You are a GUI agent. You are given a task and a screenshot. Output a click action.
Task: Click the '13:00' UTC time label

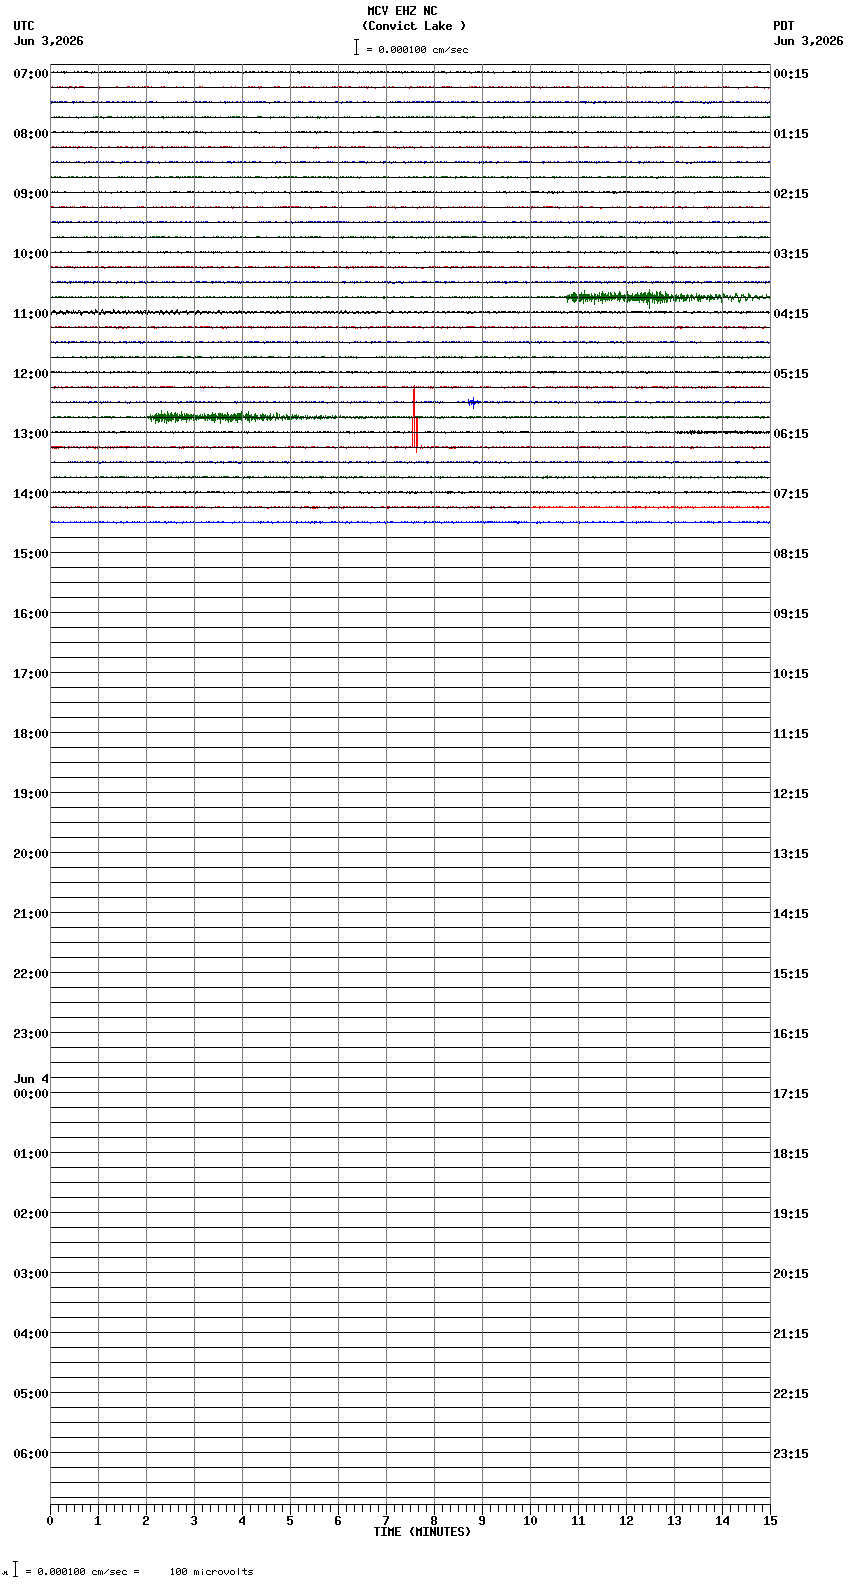click(31, 433)
